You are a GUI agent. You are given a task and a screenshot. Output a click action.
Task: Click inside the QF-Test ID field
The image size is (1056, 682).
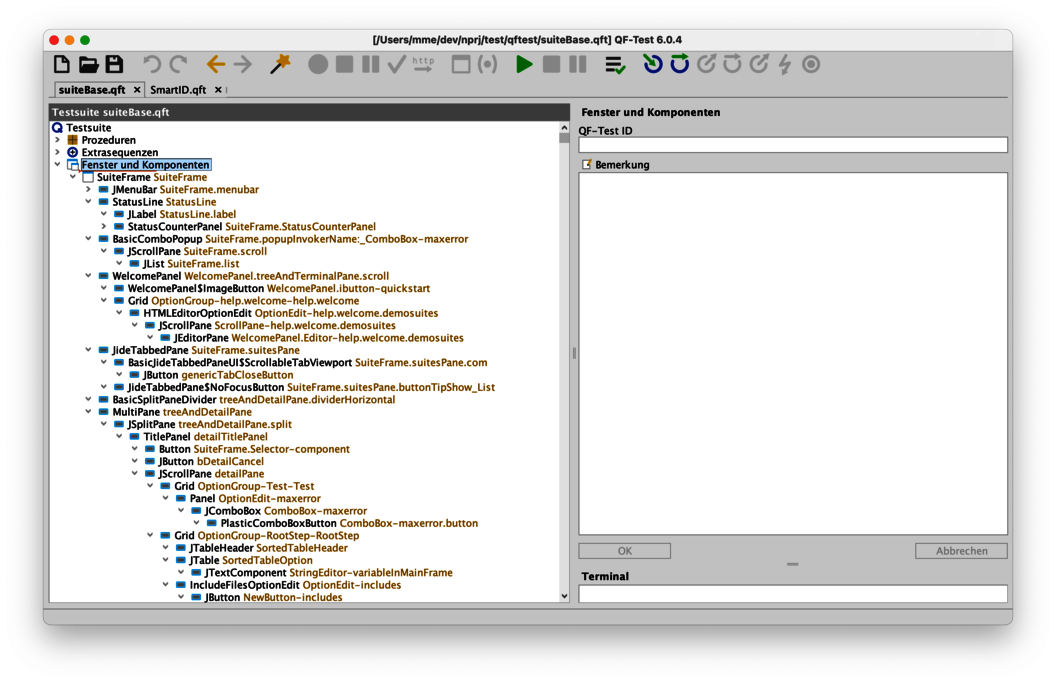(790, 144)
